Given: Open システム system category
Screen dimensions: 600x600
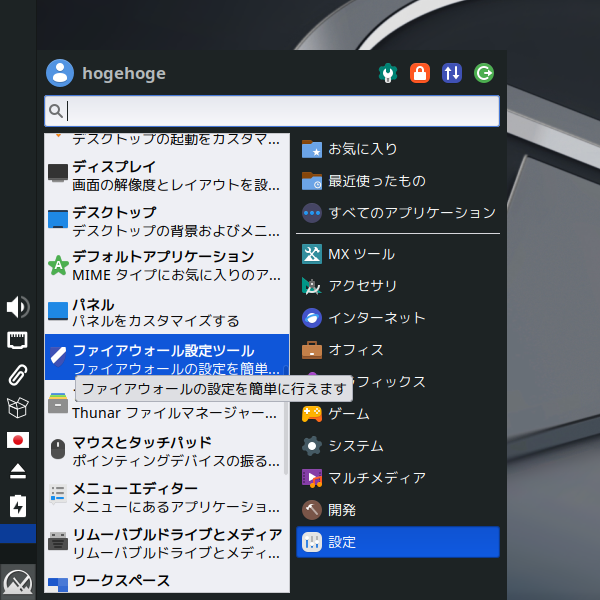Looking at the screenshot, I should (x=398, y=446).
